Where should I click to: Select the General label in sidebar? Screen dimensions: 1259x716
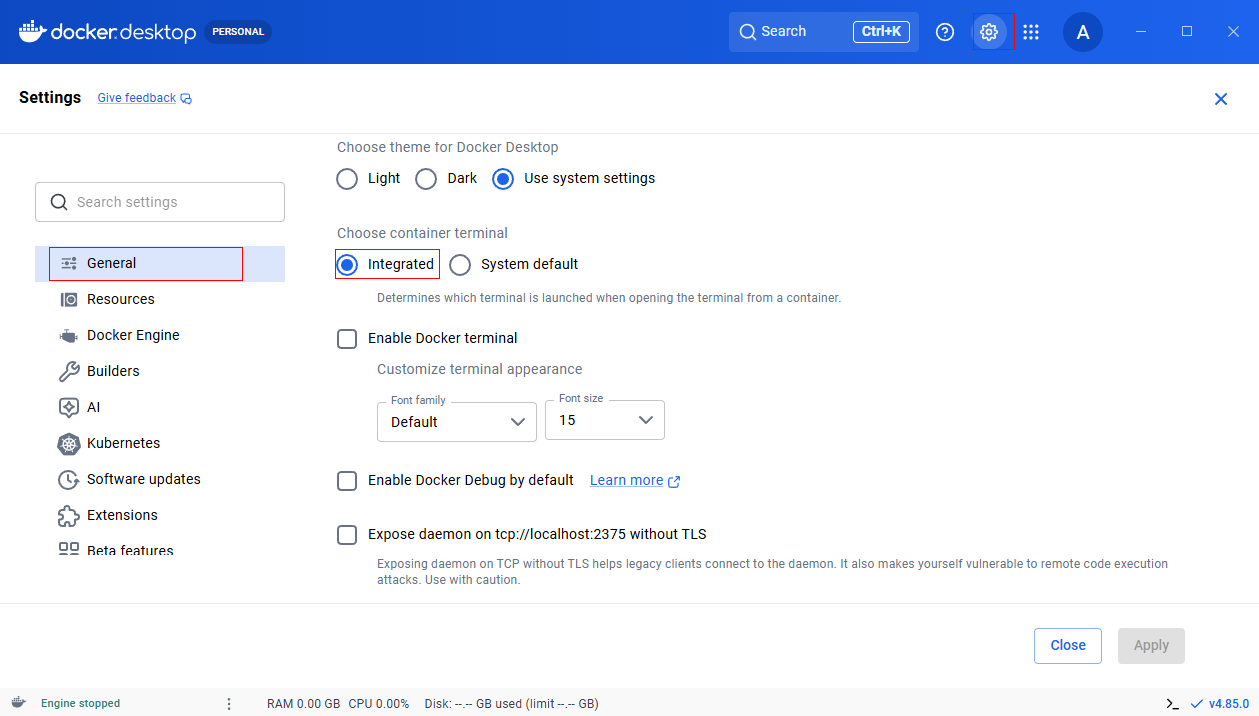click(x=112, y=263)
